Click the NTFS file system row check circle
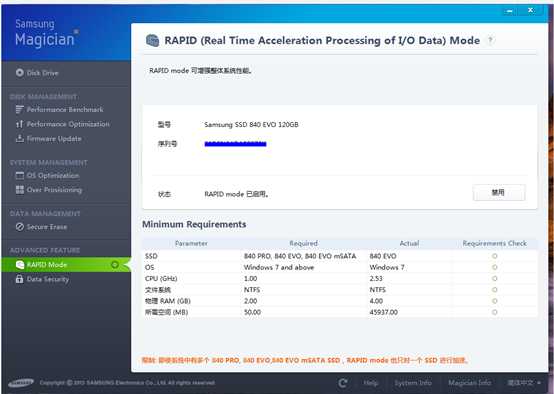 (495, 290)
